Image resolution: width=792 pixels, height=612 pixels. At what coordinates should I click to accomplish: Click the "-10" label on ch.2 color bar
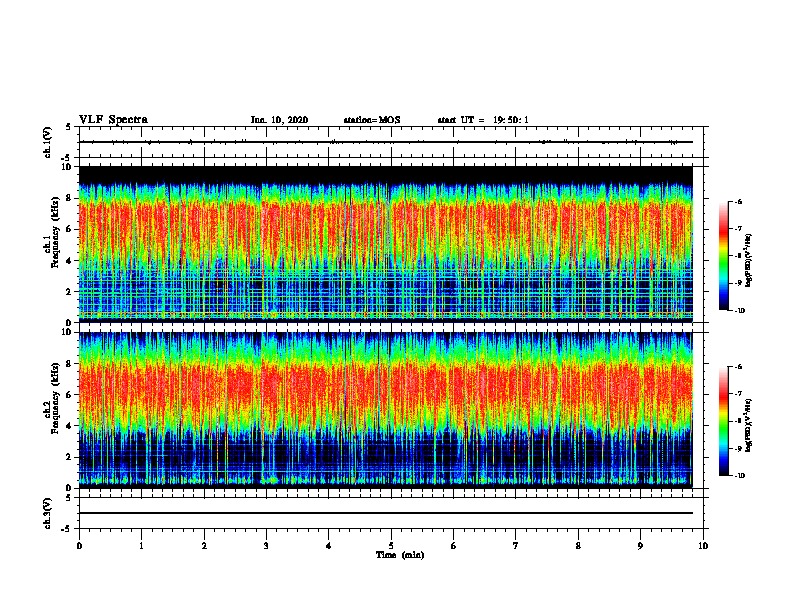pyautogui.click(x=739, y=476)
